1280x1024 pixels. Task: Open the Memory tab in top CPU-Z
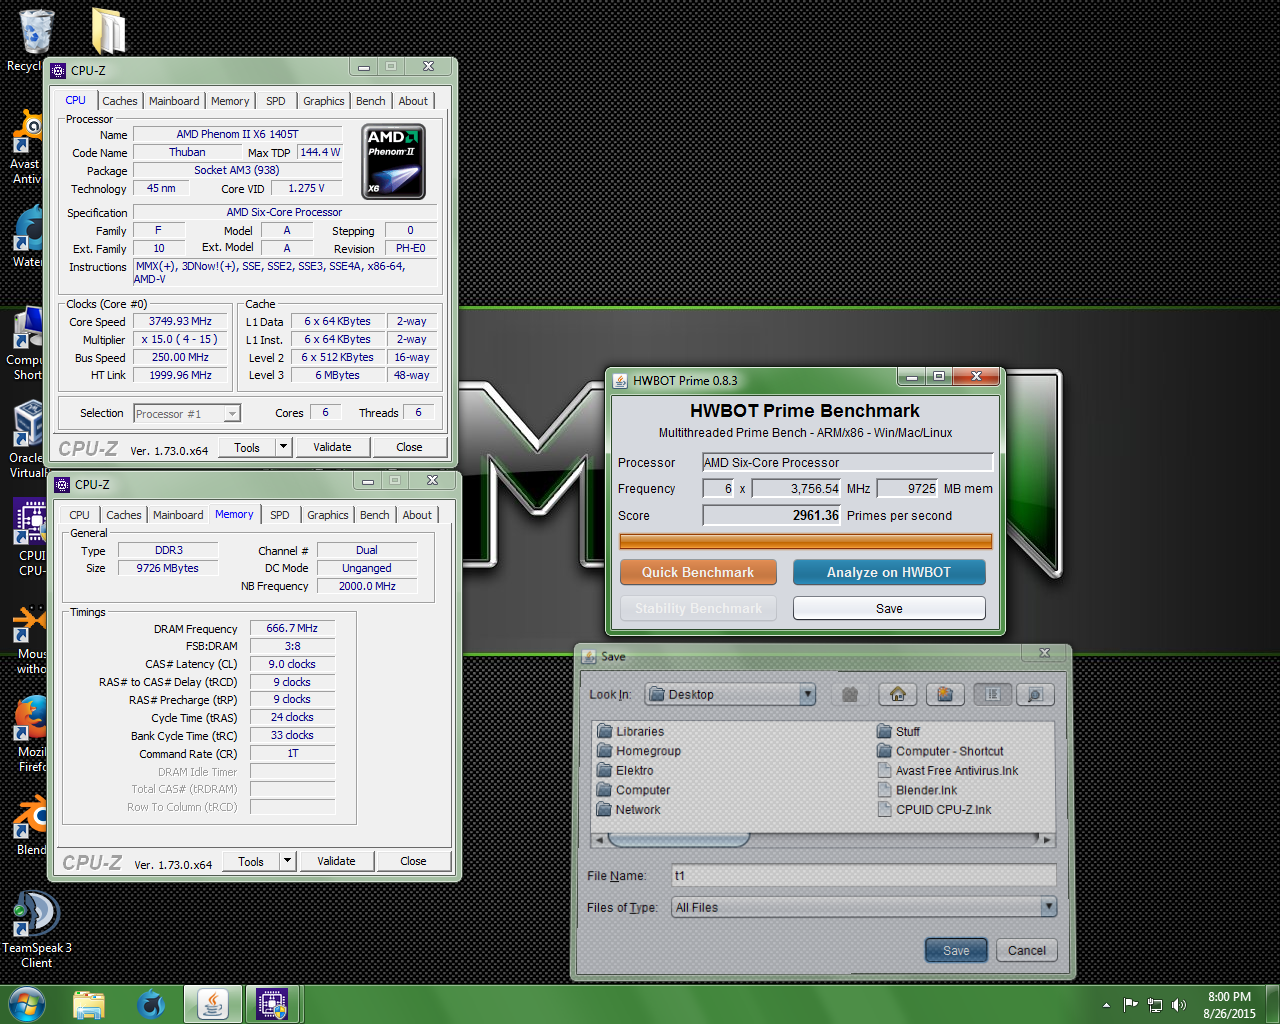tap(230, 101)
